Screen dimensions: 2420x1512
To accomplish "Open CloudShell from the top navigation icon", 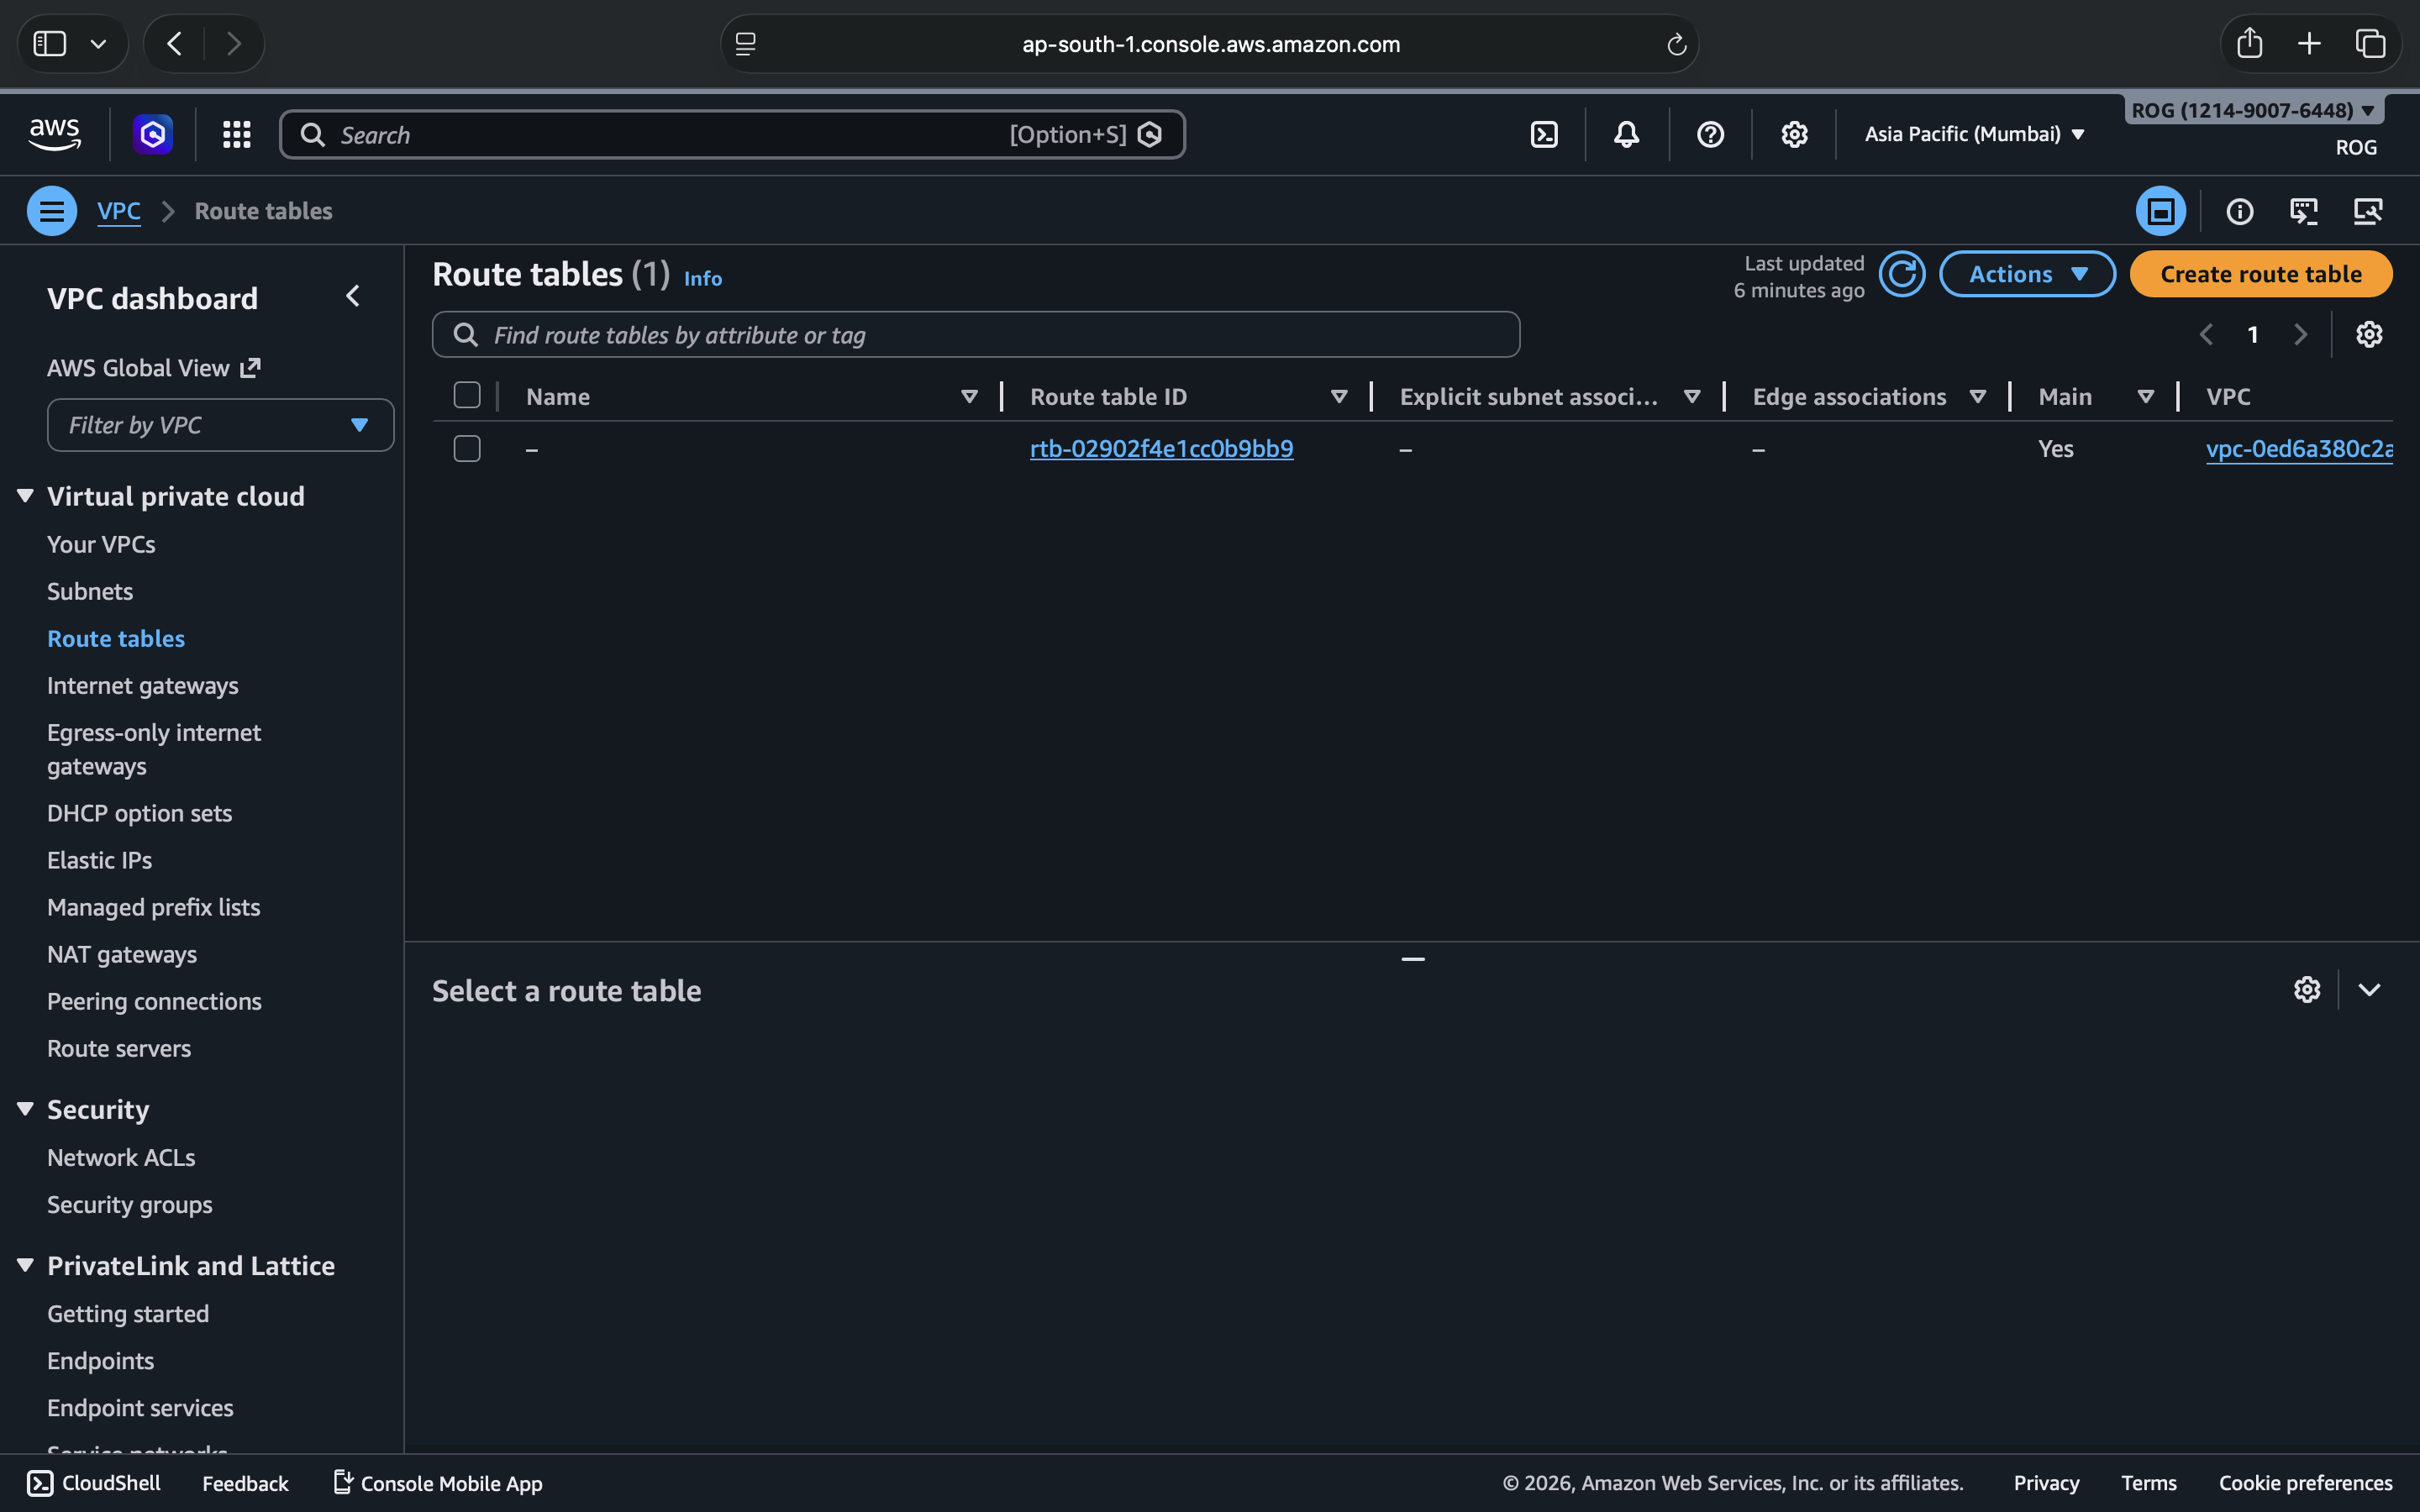I will (1544, 134).
